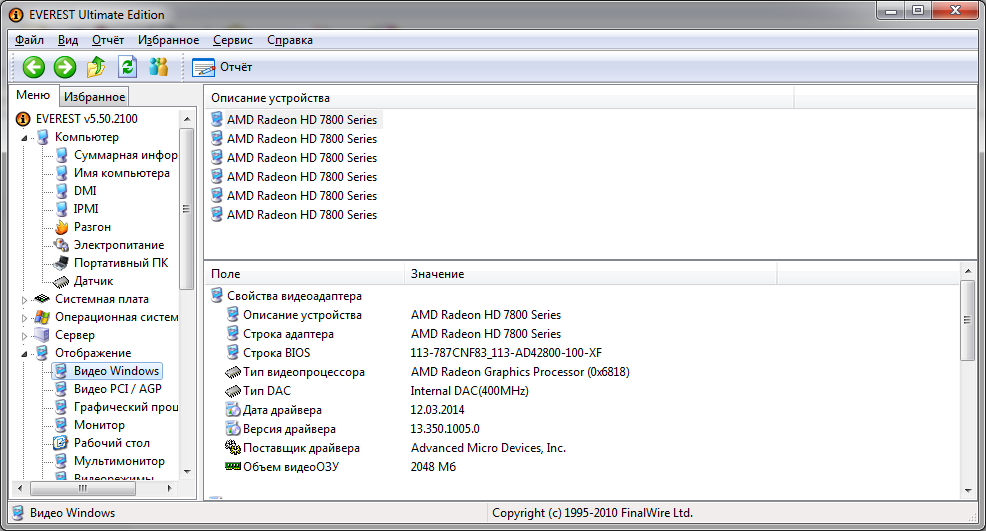Click the Отображение display icon

tap(42, 353)
